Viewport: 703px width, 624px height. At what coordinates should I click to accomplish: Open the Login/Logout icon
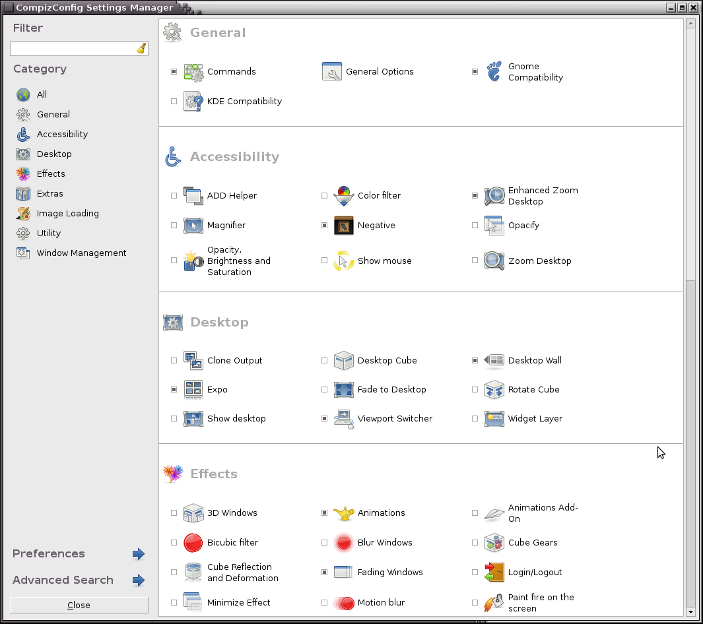click(x=494, y=572)
